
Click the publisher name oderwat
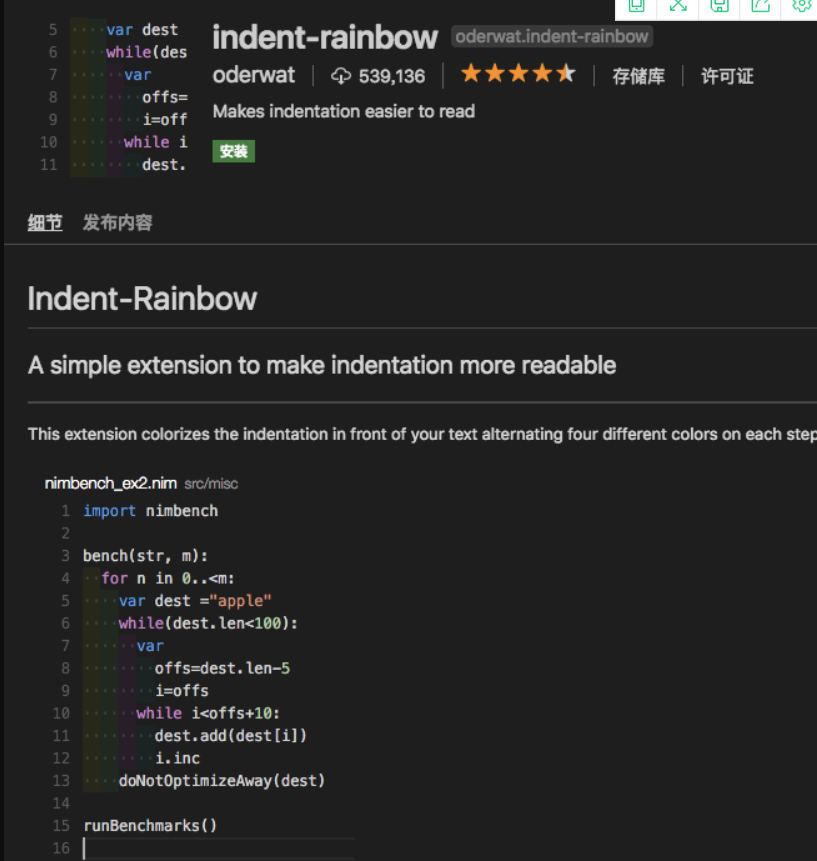point(254,75)
